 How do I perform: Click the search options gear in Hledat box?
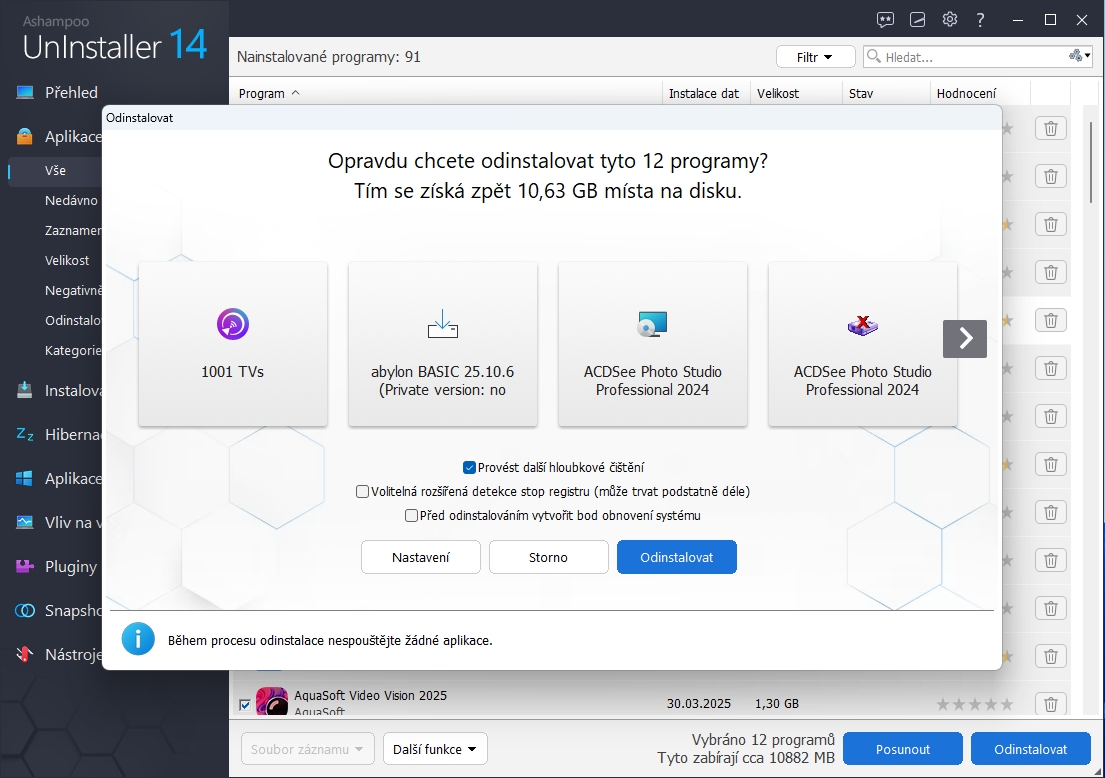tap(1079, 56)
